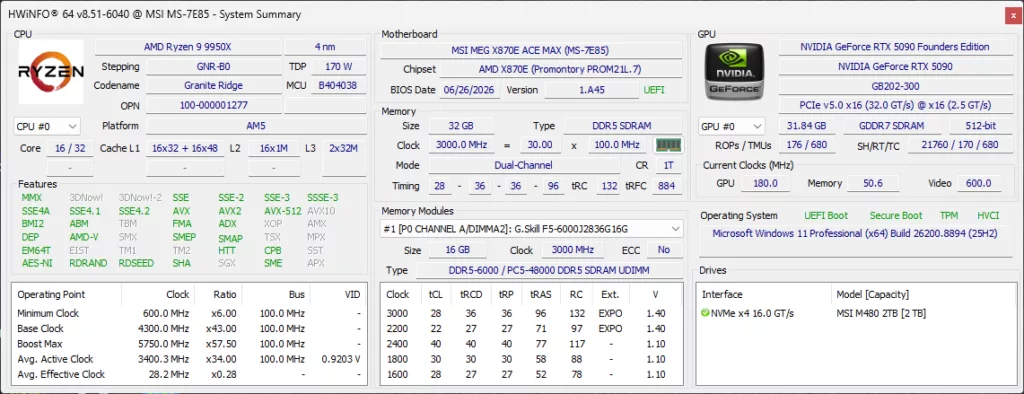Click the AMD-V feature label
This screenshot has width=1024, height=394.
[x=84, y=237]
